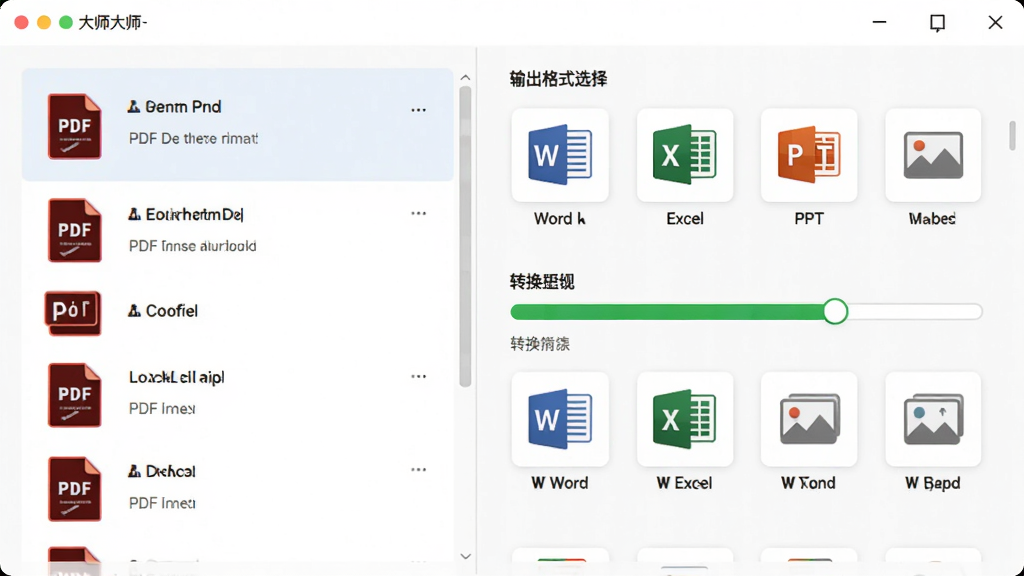The width and height of the screenshot is (1024, 576).
Task: Click the lock icon before EoucherimDe
Action: pyautogui.click(x=134, y=214)
